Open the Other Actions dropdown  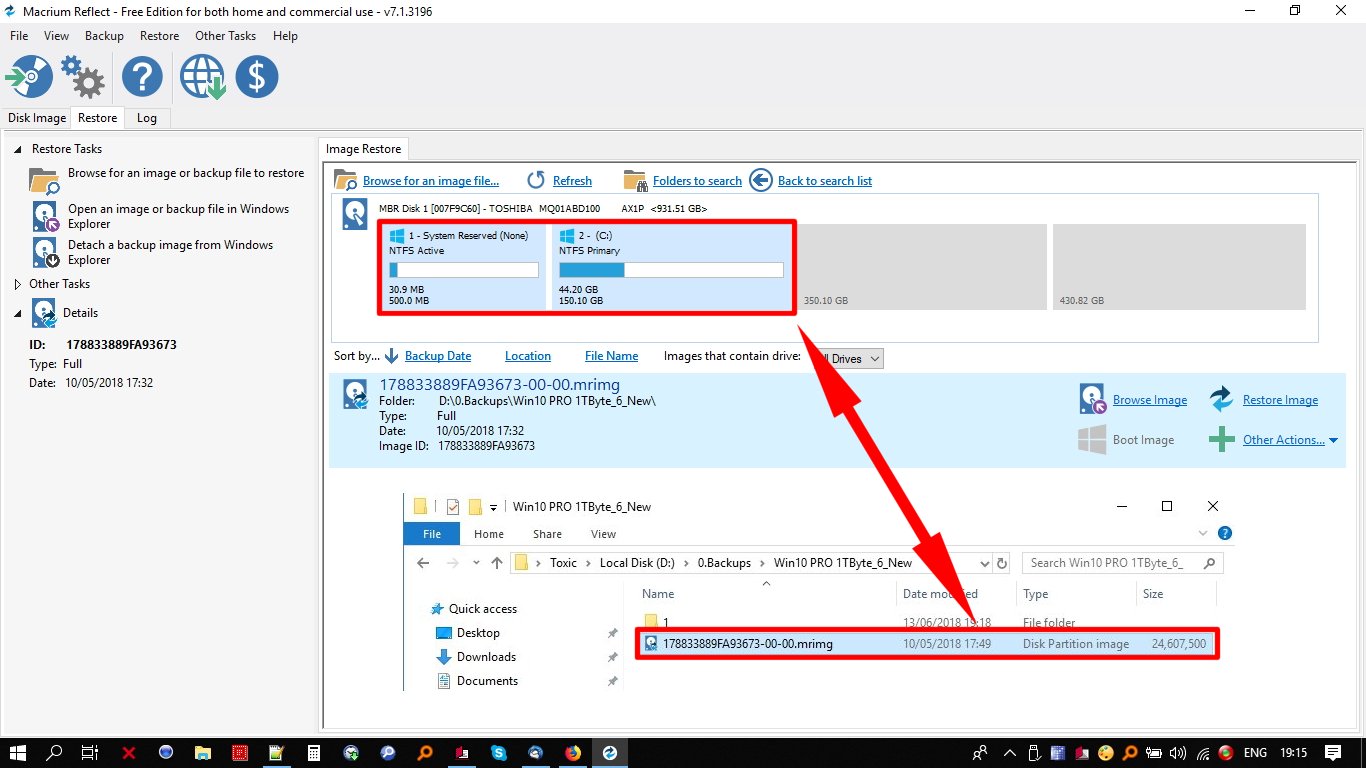(x=1290, y=440)
